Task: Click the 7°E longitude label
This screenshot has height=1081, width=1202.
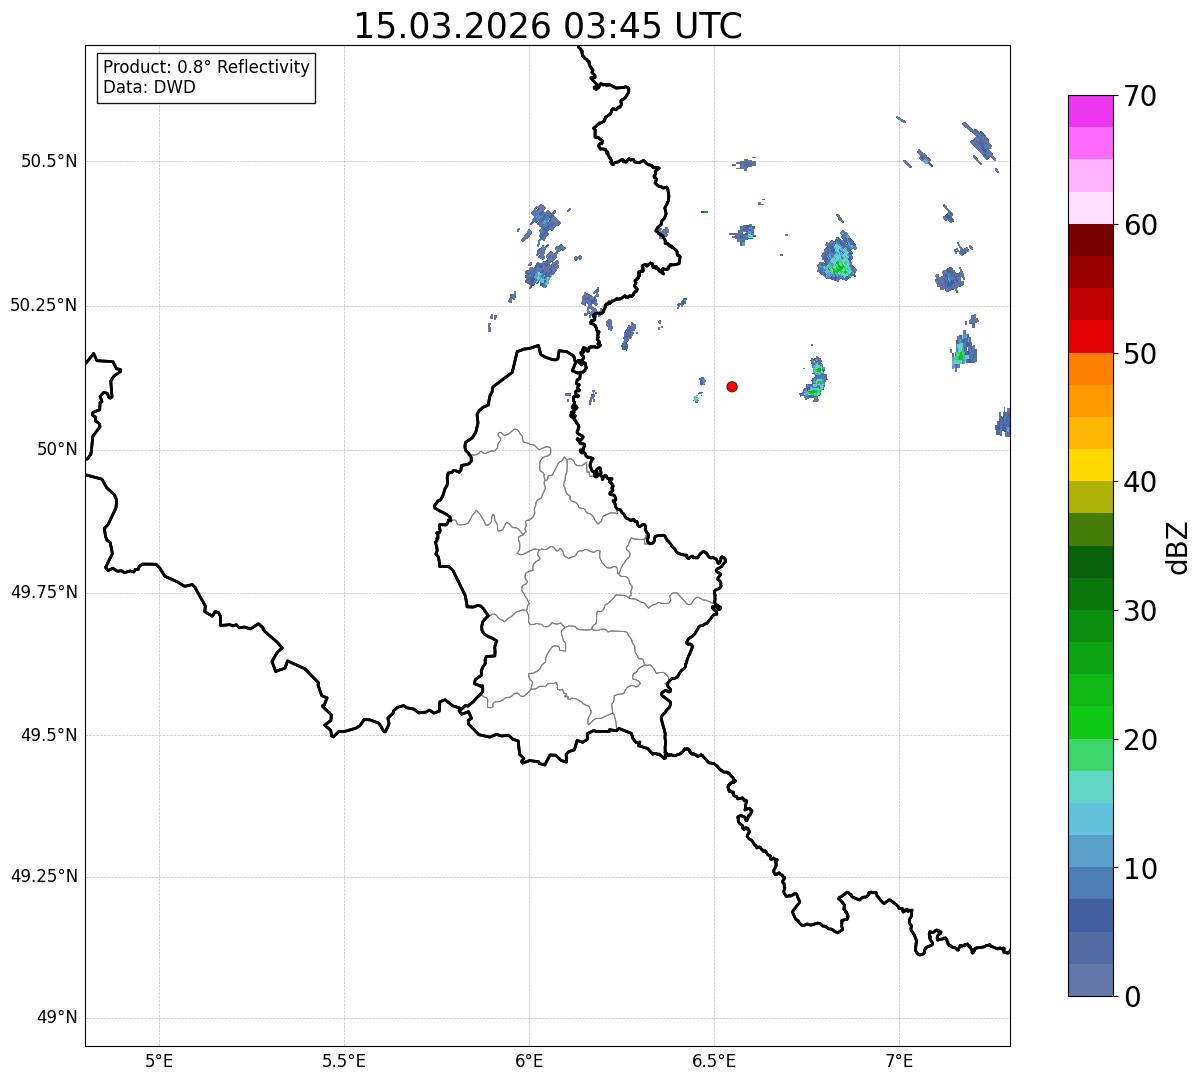Action: point(899,1061)
